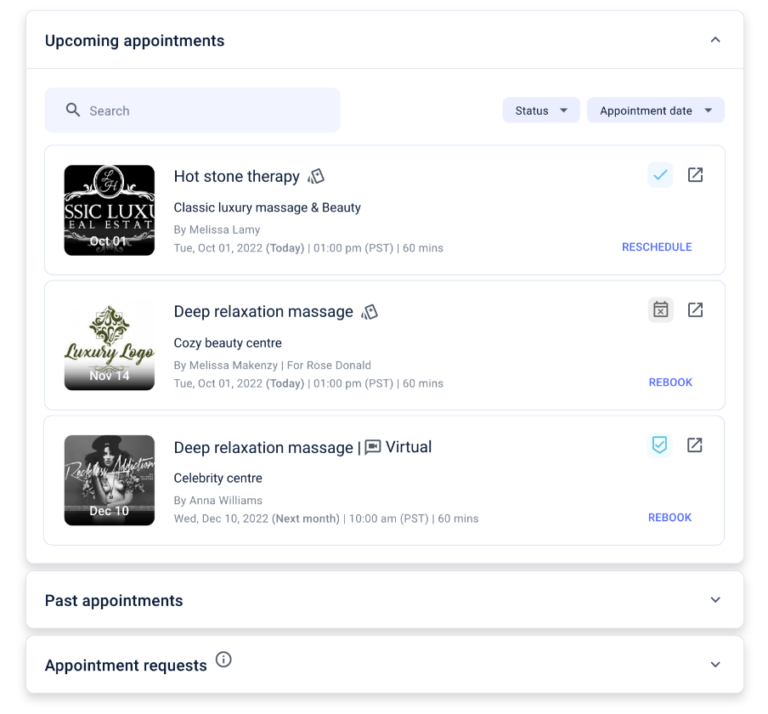
Task: Click By Anna Williams text
Action: tap(218, 500)
